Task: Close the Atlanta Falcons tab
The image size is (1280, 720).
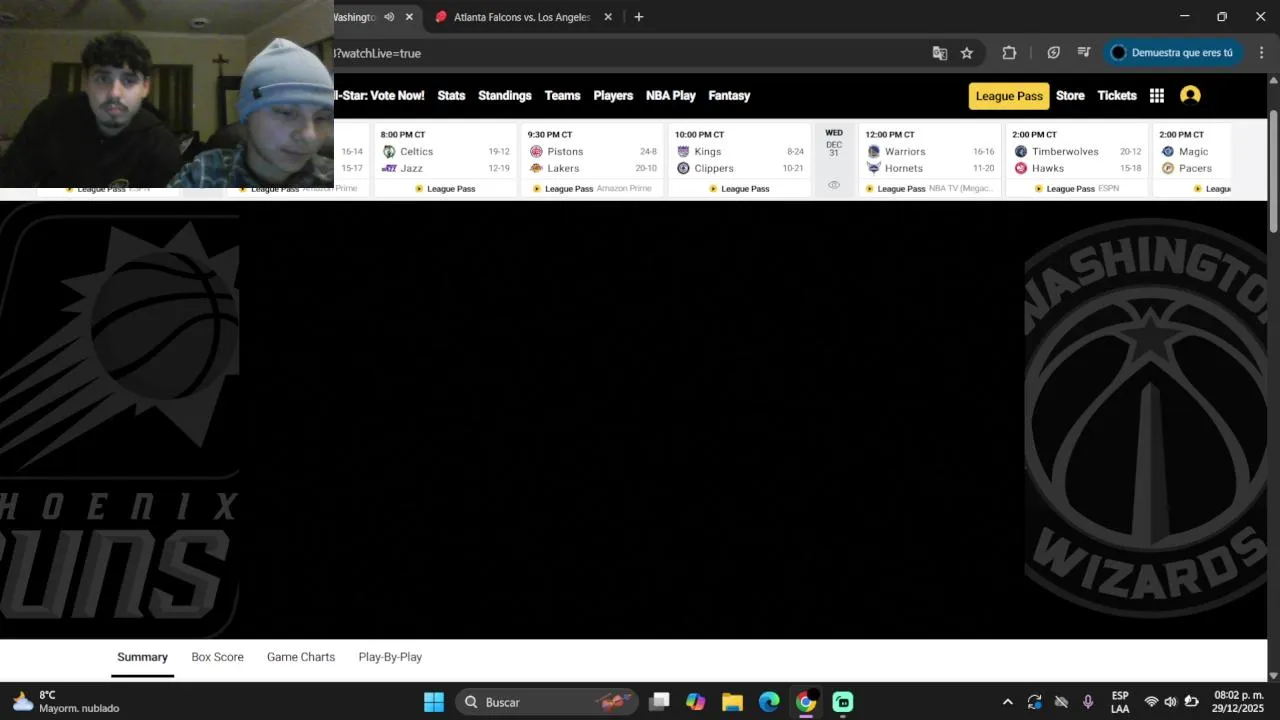Action: (x=608, y=17)
